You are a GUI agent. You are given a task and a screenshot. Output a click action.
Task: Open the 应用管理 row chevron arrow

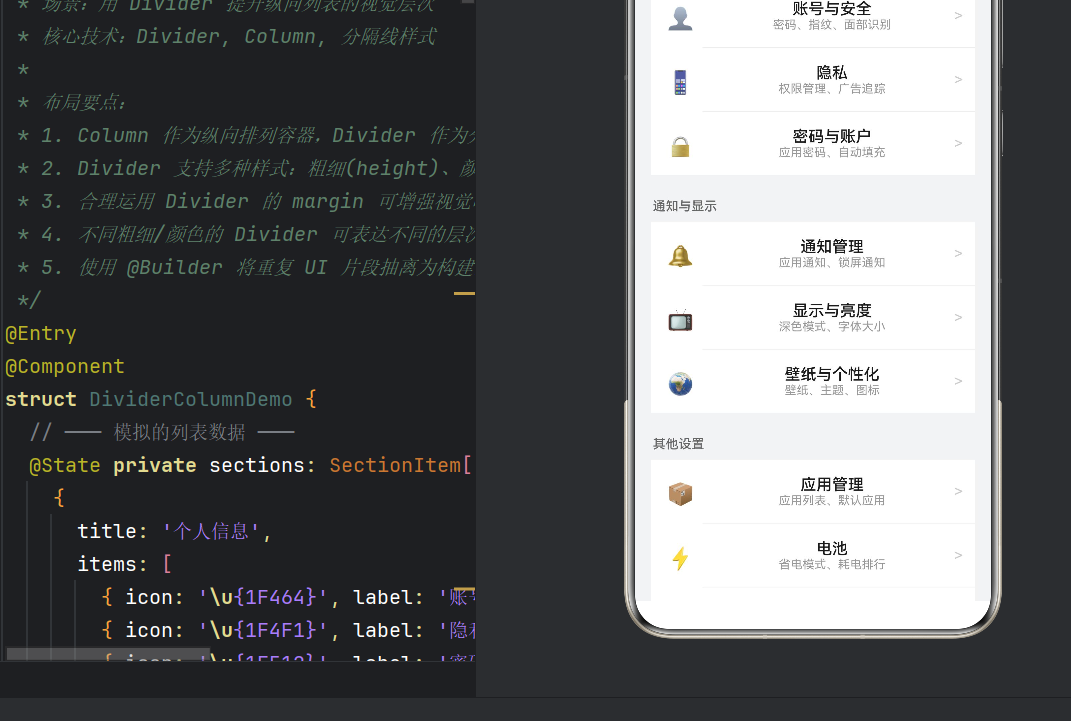click(958, 491)
